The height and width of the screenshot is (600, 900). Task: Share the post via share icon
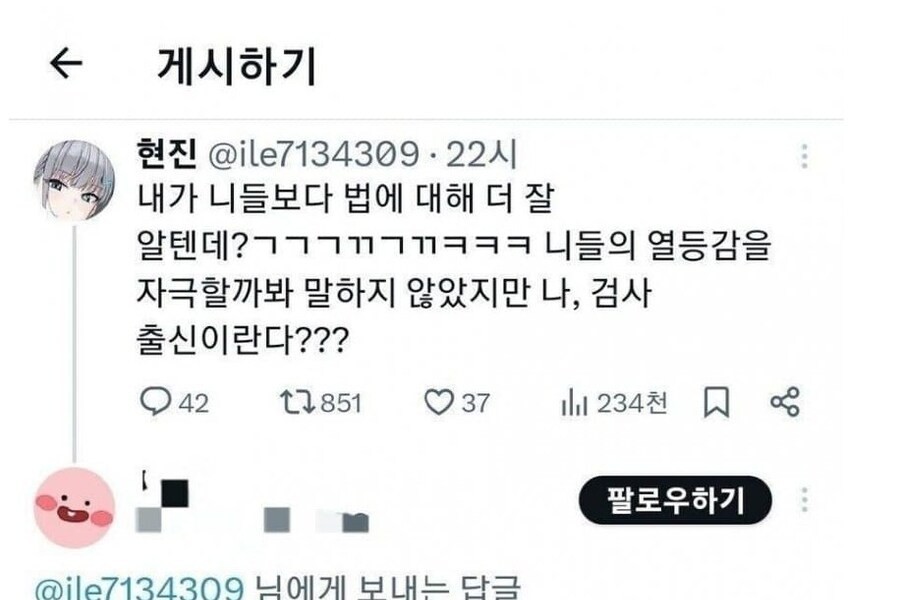(x=785, y=401)
